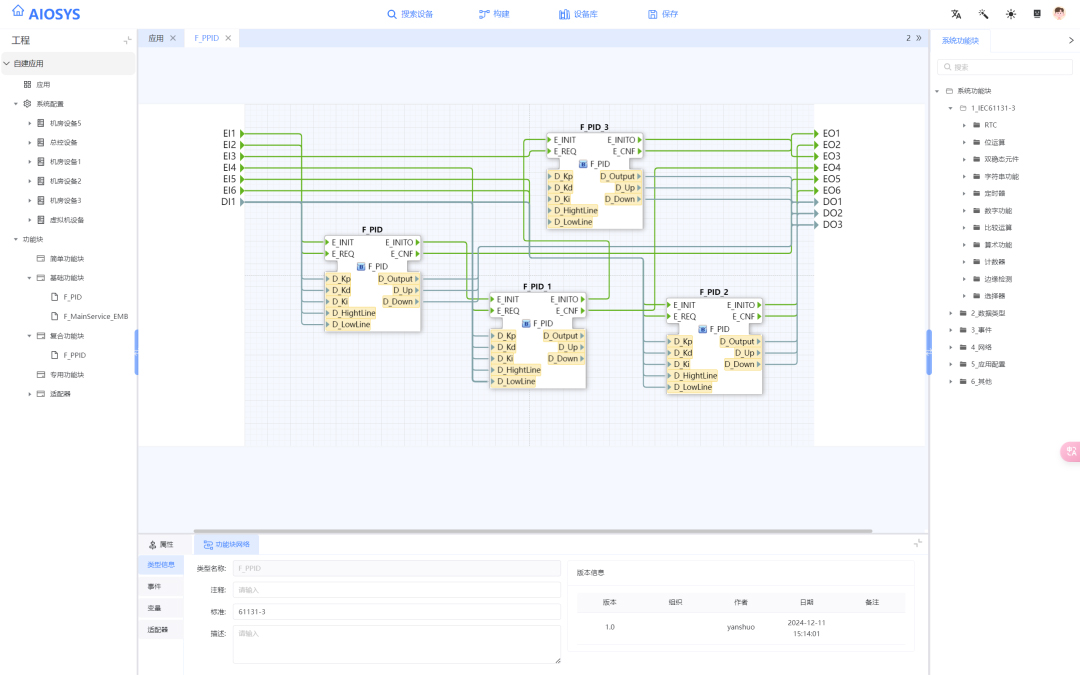The width and height of the screenshot is (1080, 675).
Task: Click the 保存 save icon
Action: pos(652,14)
